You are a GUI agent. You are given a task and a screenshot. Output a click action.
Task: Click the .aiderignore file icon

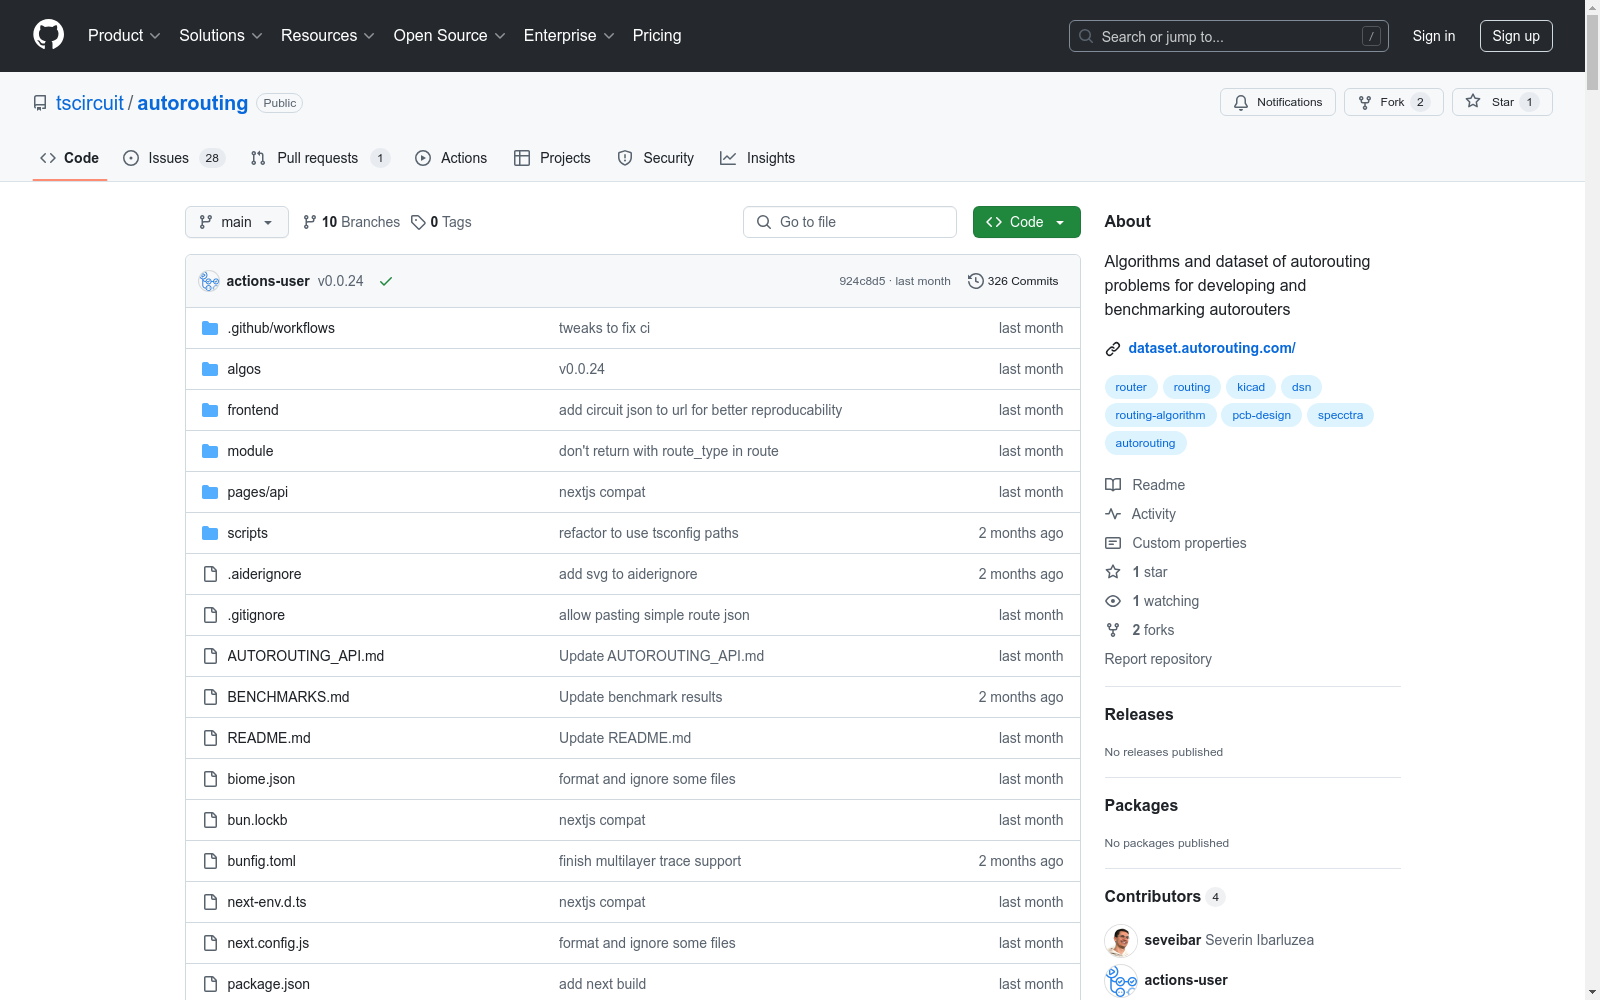coord(210,574)
